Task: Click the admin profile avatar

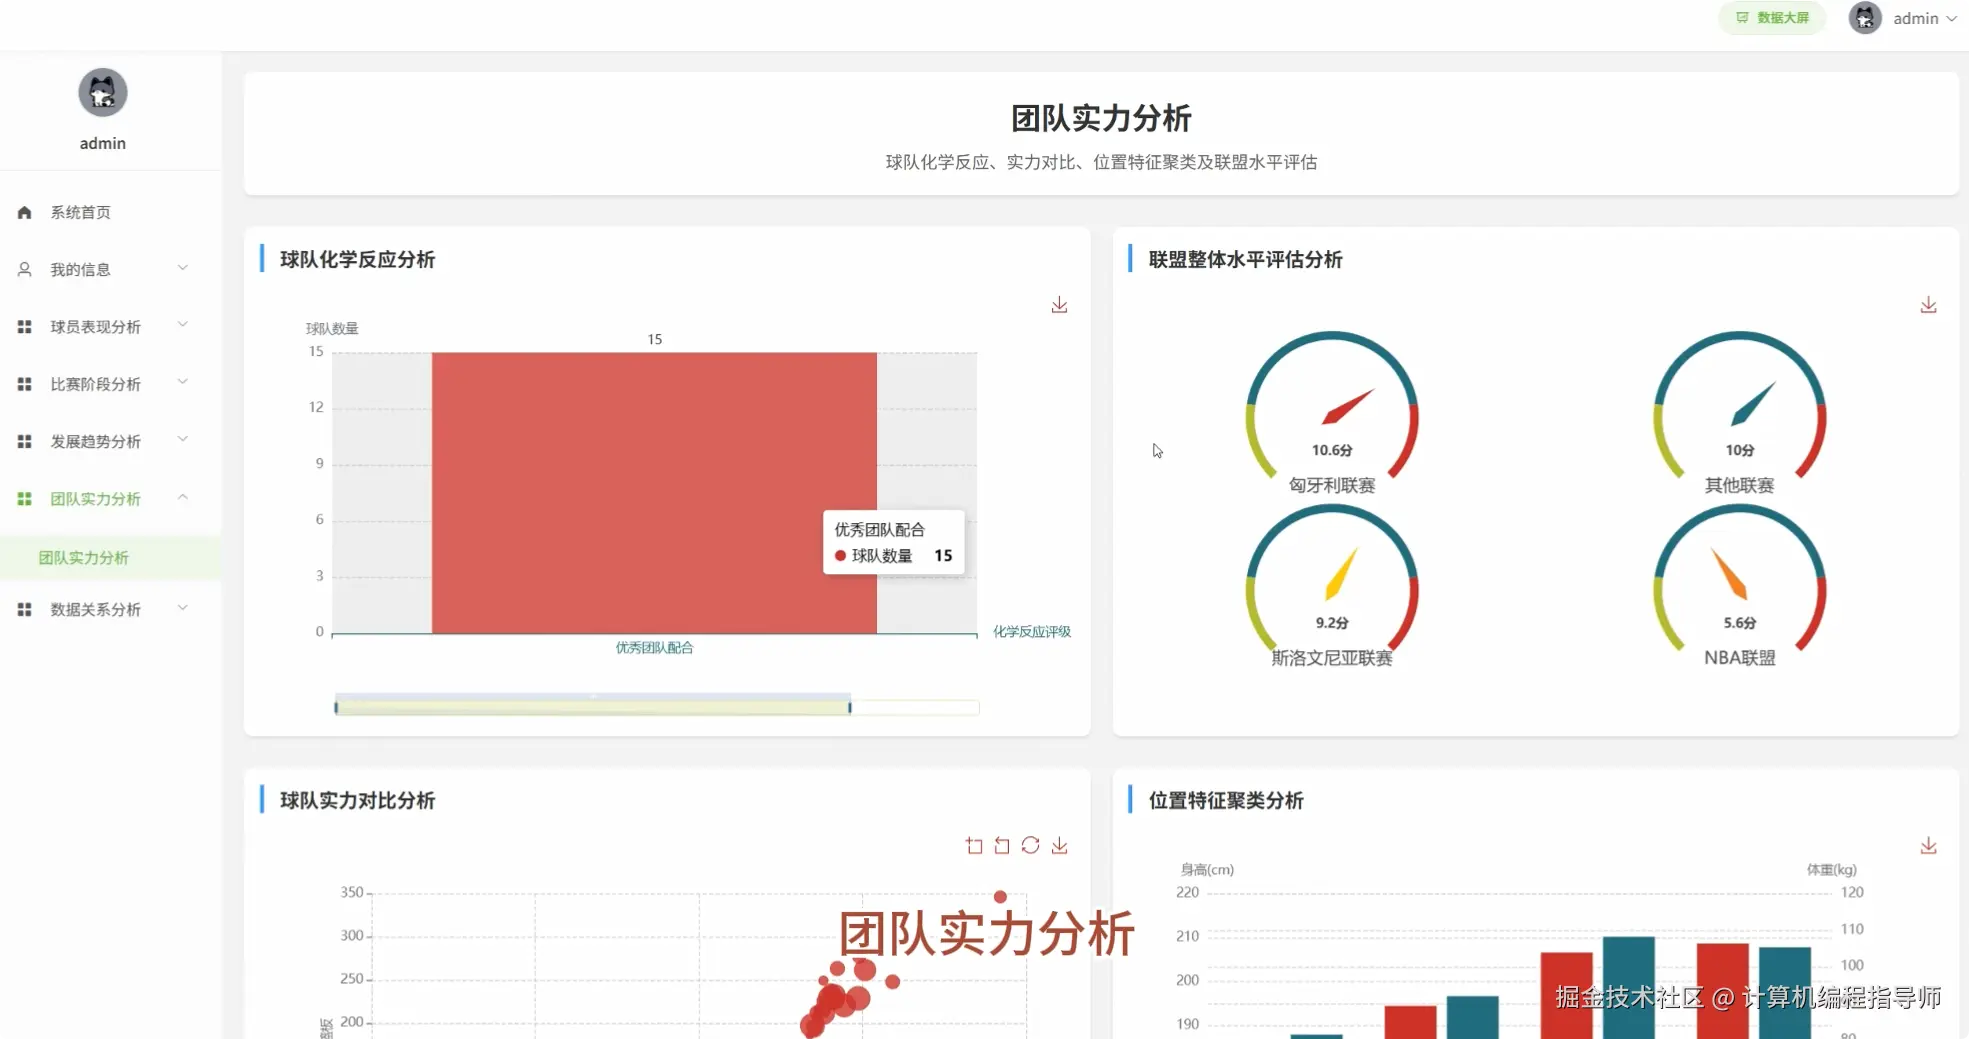Action: pos(1865,18)
